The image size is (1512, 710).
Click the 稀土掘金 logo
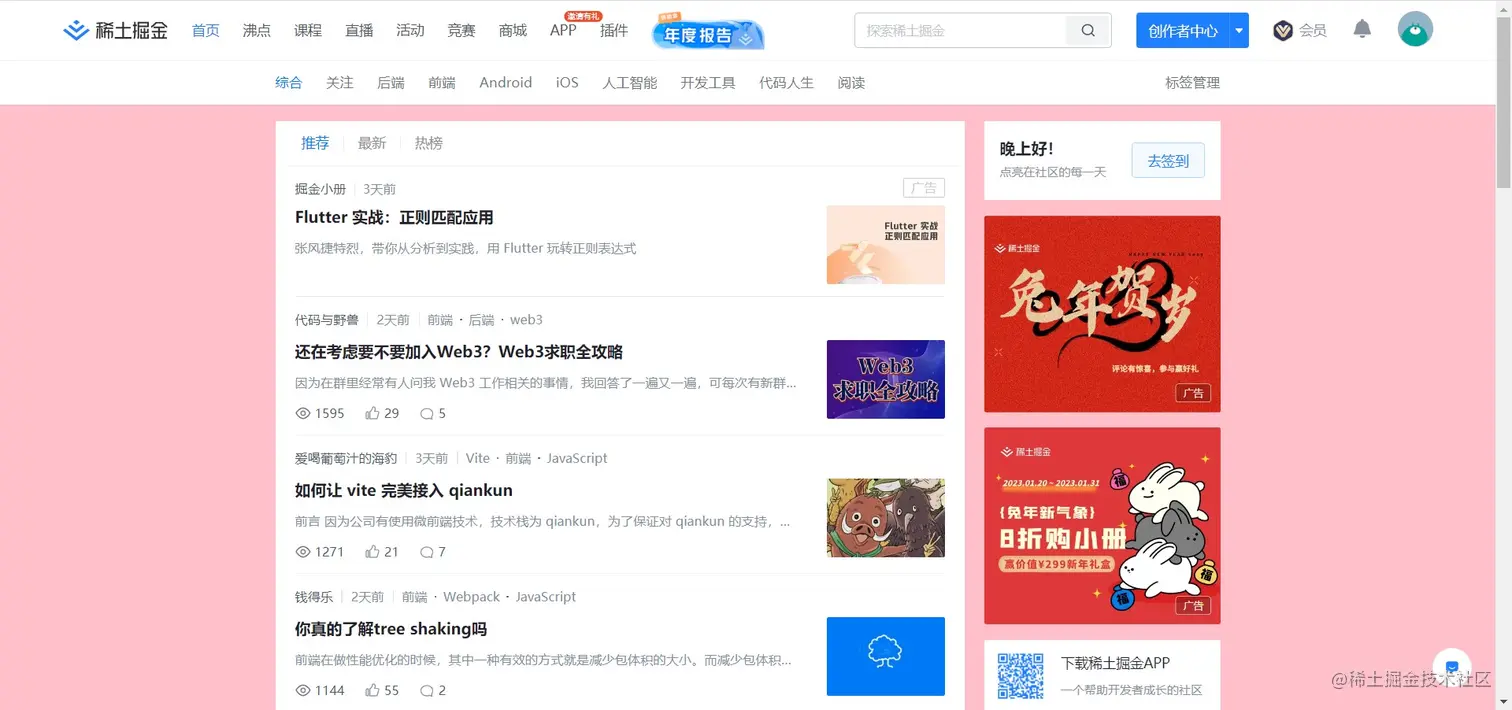point(115,30)
